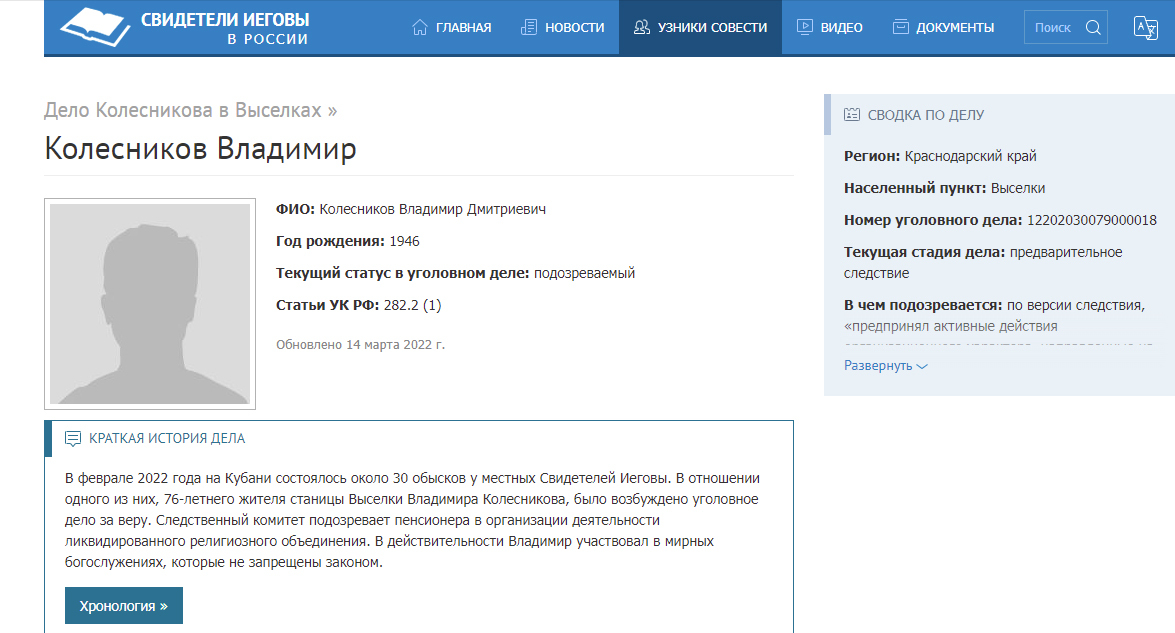The image size is (1175, 633).
Task: Click the open book site logo icon
Action: click(x=95, y=27)
